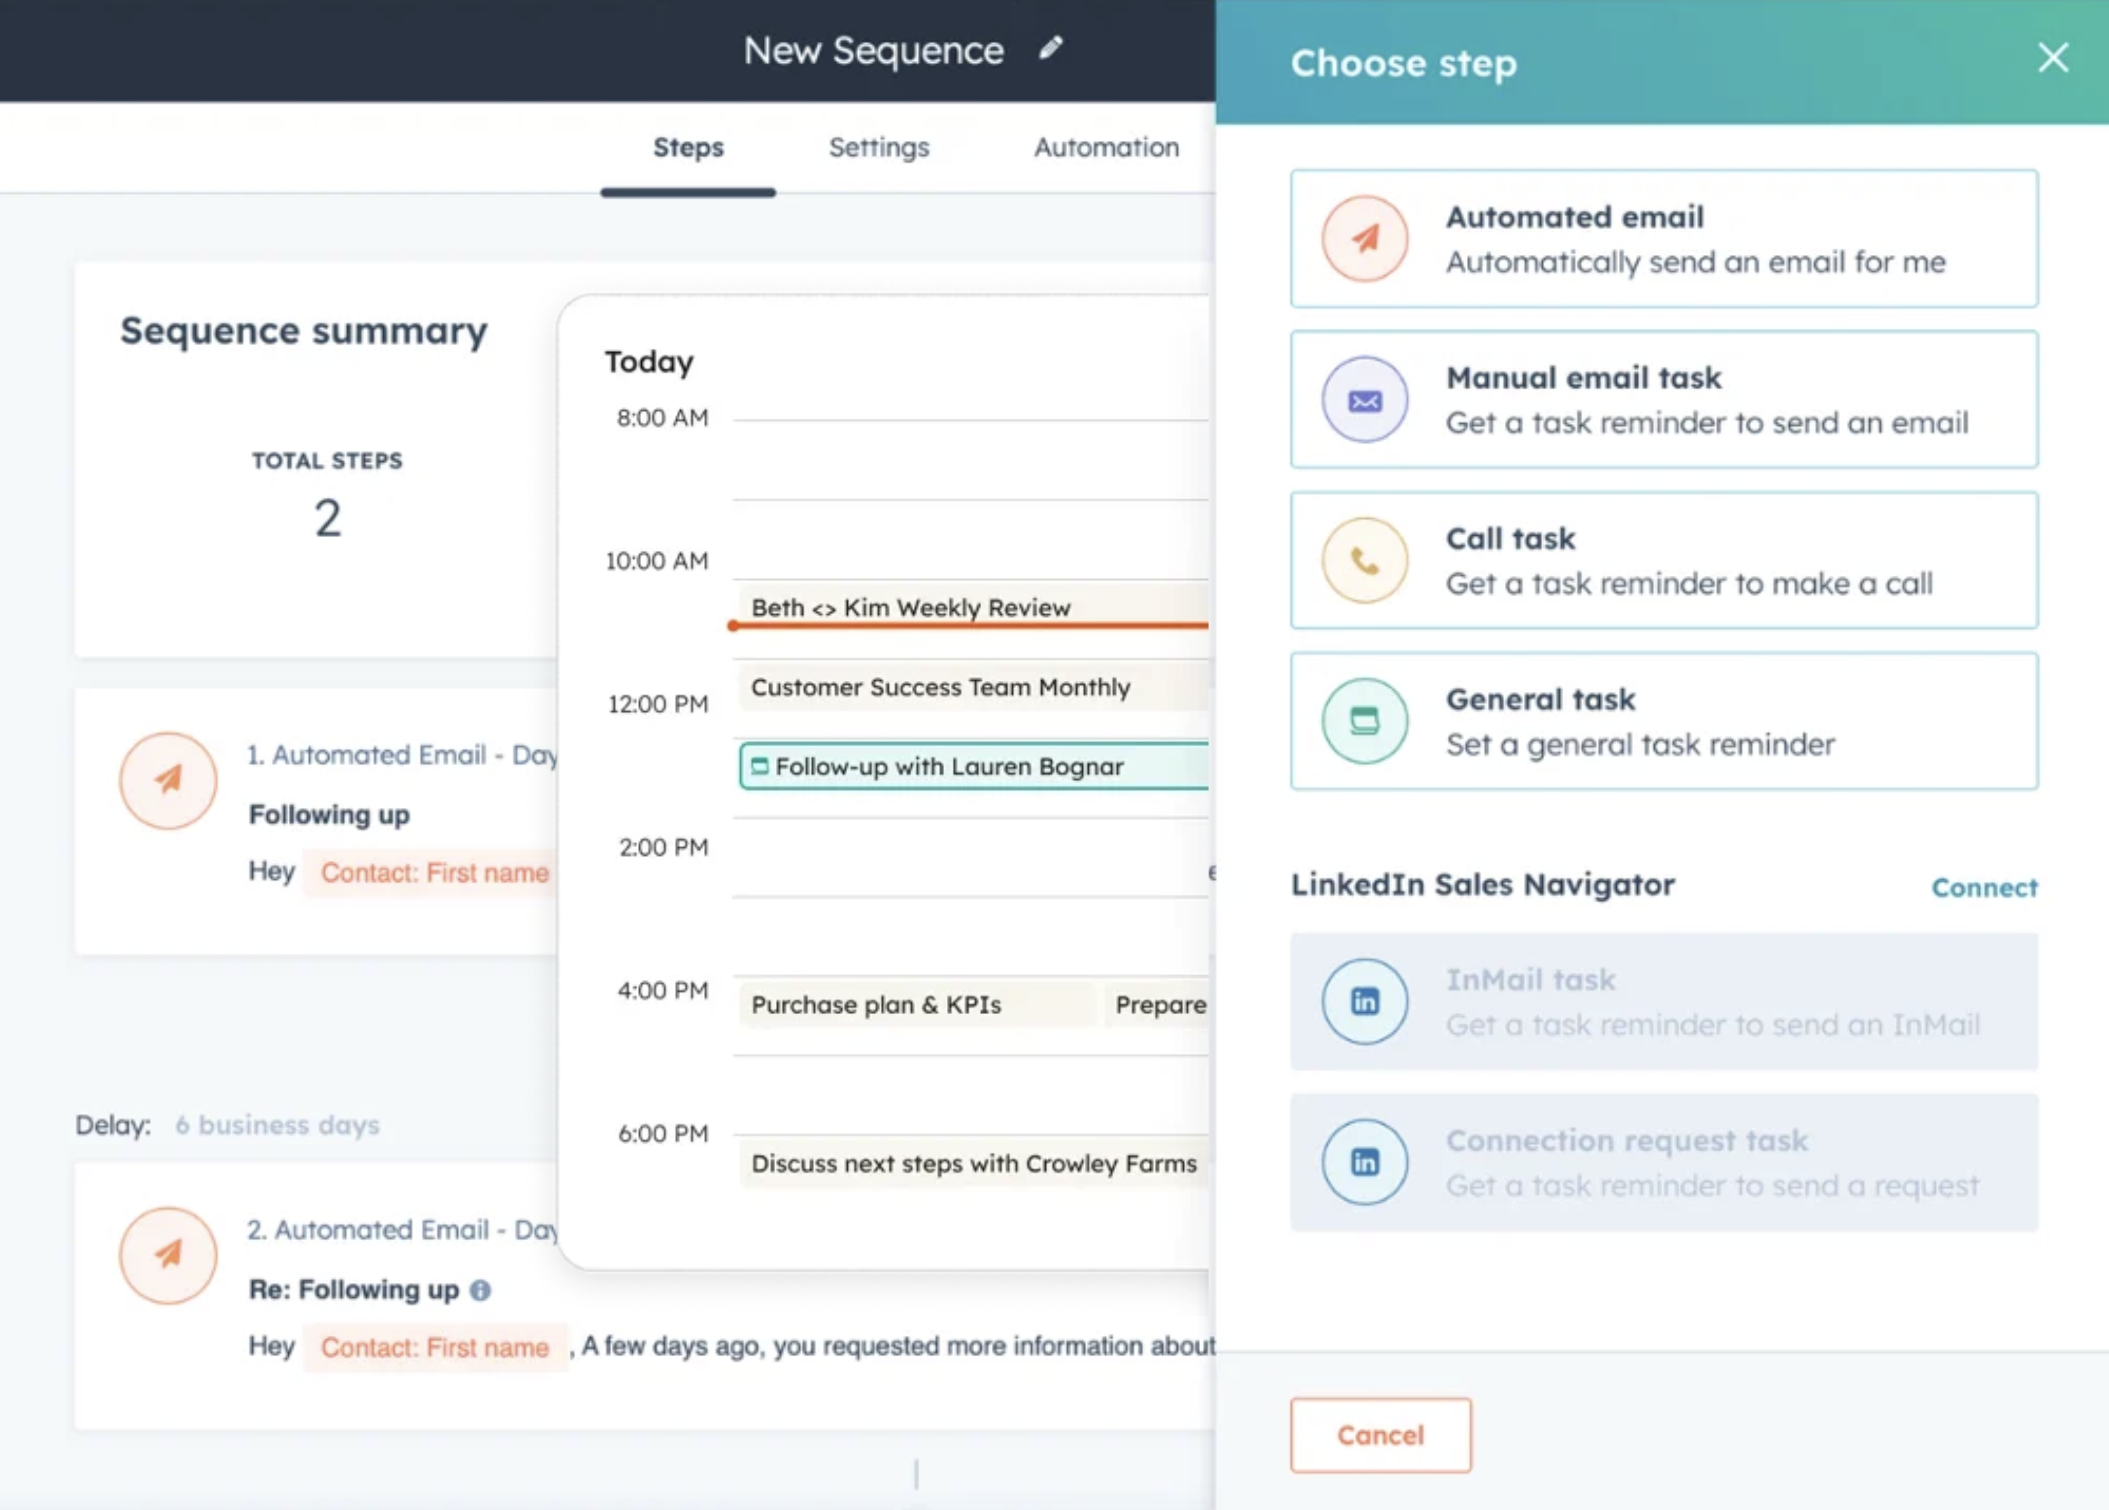Click the pencil icon beside New Sequence
Viewport: 2109px width, 1510px height.
(x=1049, y=49)
